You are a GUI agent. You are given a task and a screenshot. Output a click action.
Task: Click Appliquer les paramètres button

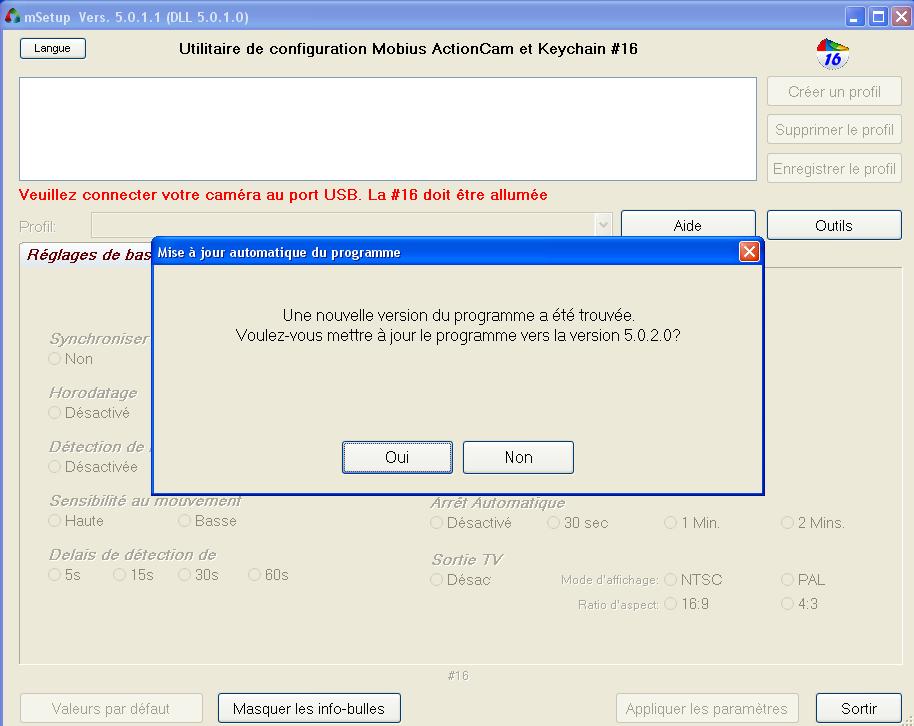pyautogui.click(x=707, y=709)
